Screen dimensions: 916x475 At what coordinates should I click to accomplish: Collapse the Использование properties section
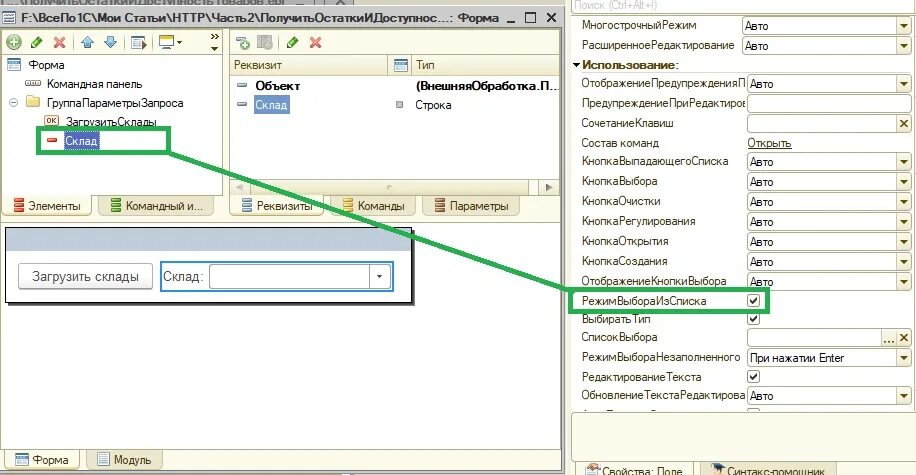pos(577,65)
